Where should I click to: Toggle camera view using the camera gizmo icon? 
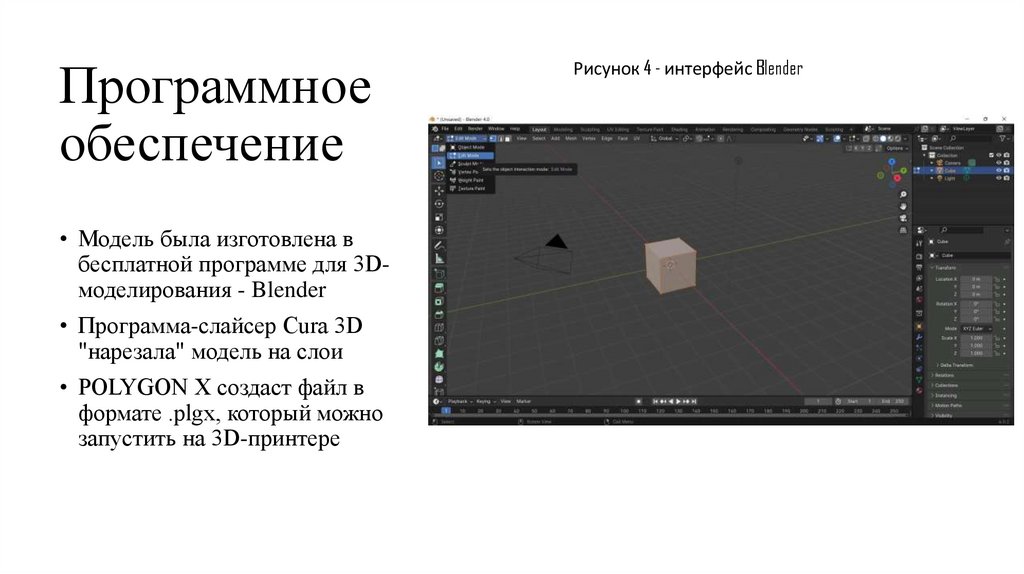903,218
